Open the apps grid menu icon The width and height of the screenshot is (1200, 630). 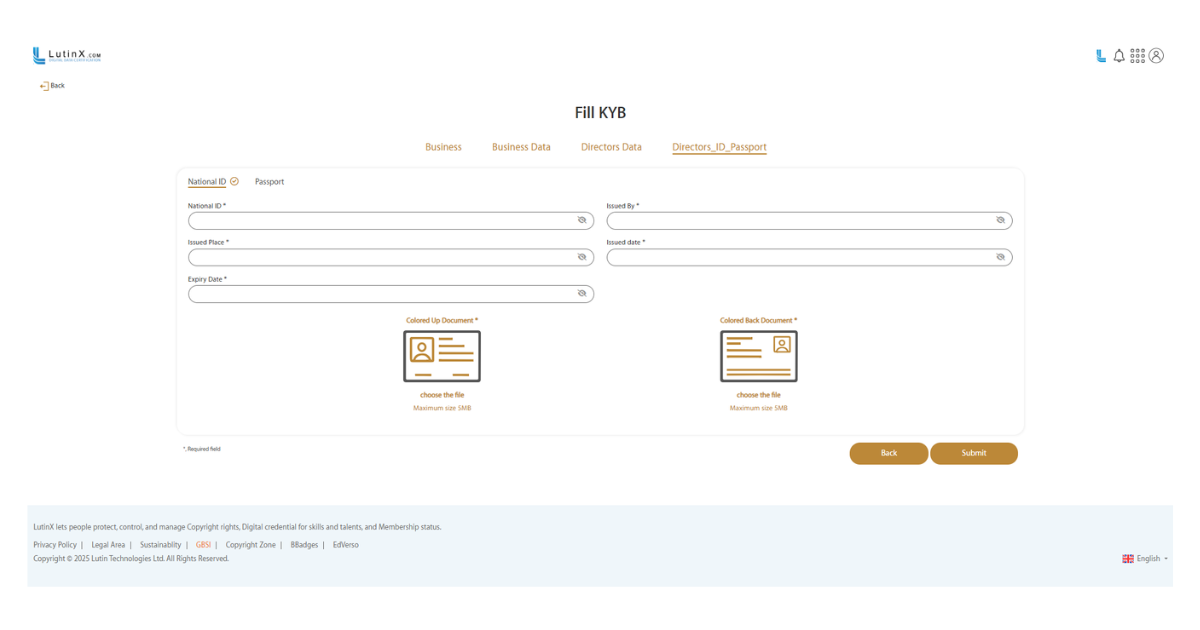tap(1137, 56)
